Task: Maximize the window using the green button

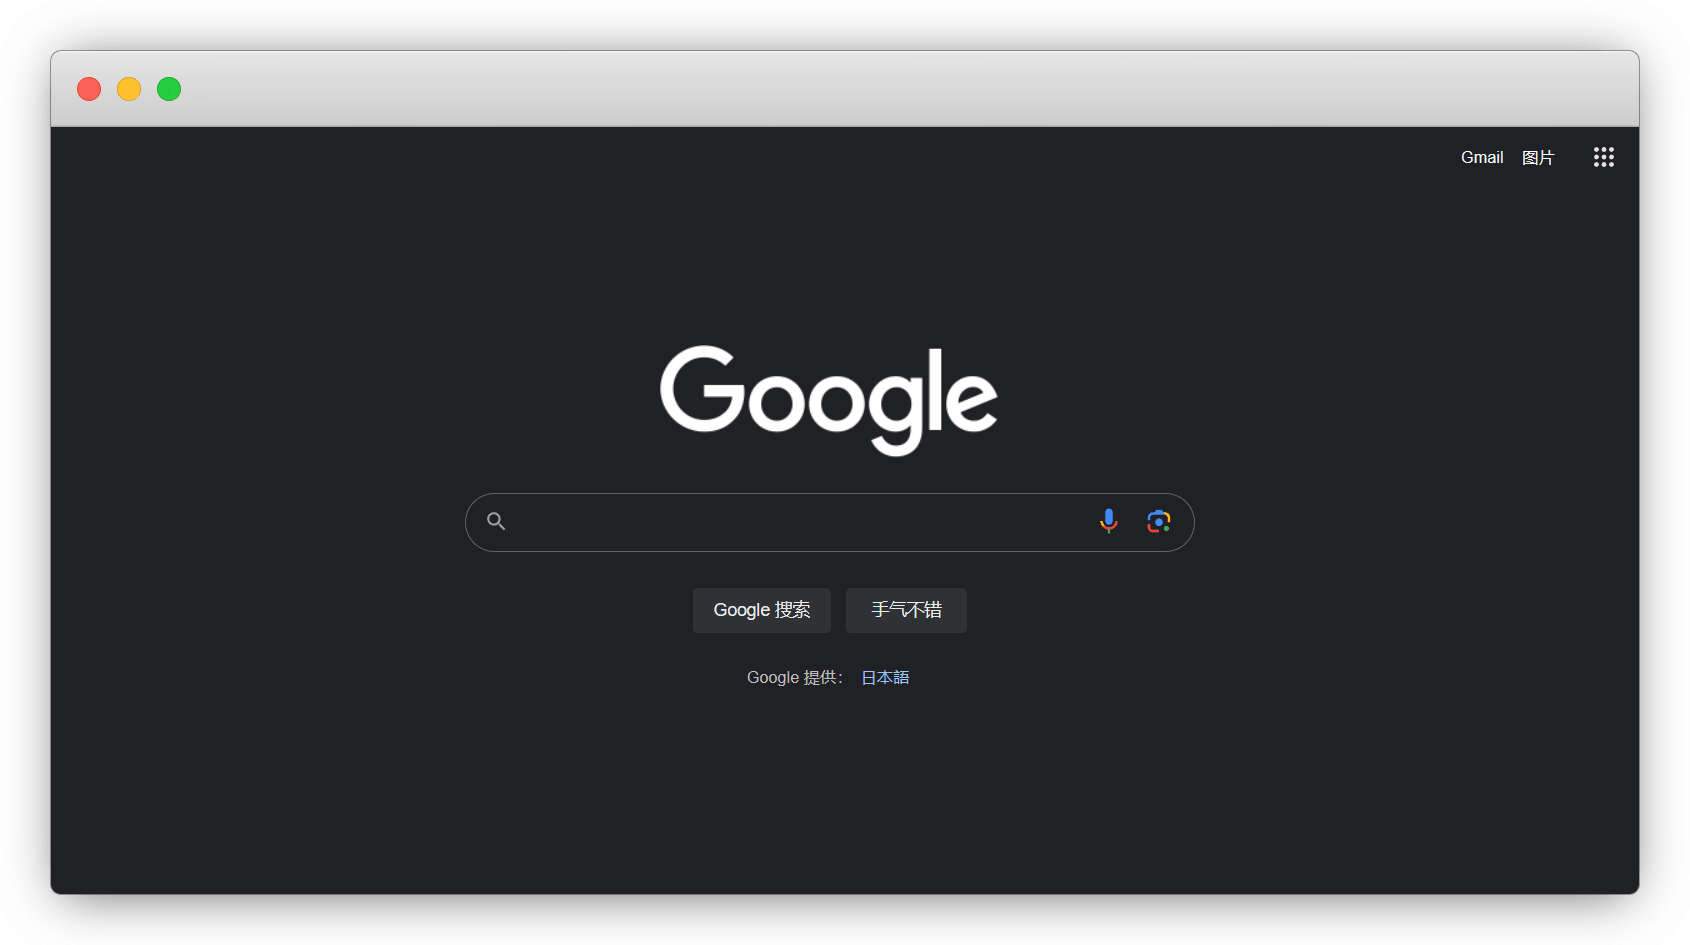Action: [169, 89]
